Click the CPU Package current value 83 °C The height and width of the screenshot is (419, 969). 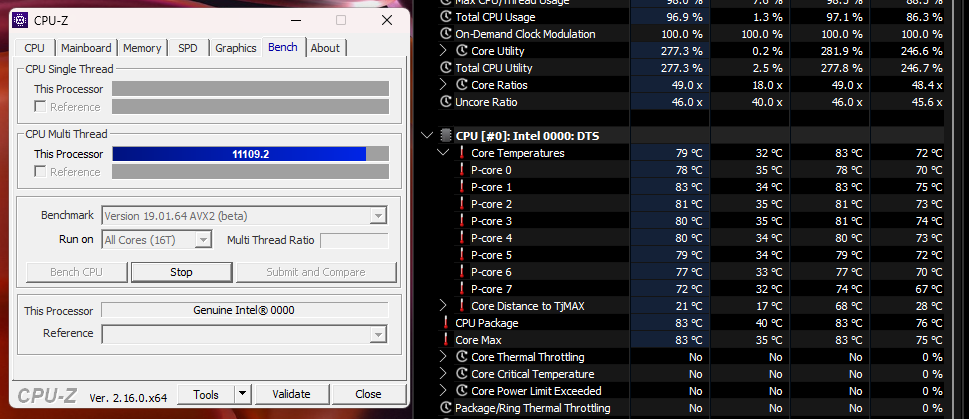tap(688, 323)
